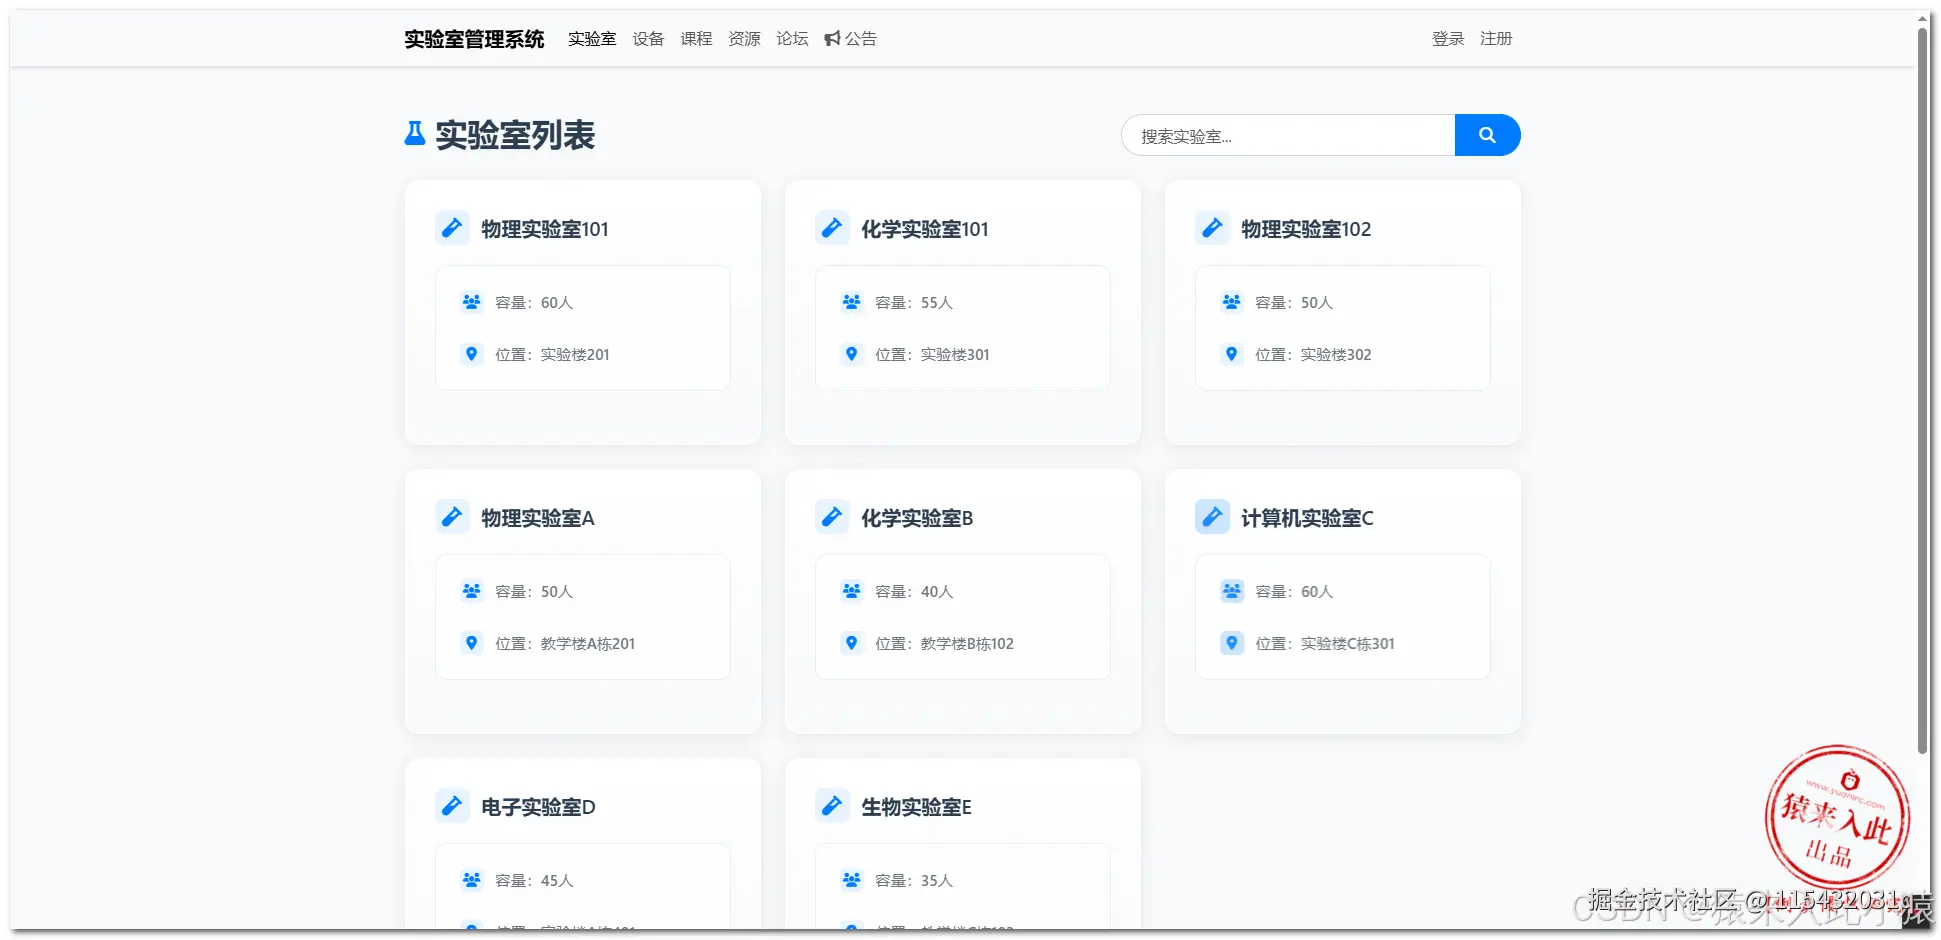Click the magnifier search button
The width and height of the screenshot is (1941, 940).
1487,134
